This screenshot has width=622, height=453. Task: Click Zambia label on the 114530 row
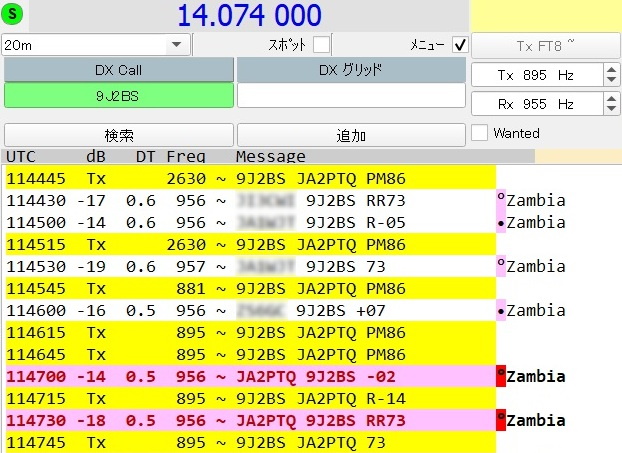point(536,267)
